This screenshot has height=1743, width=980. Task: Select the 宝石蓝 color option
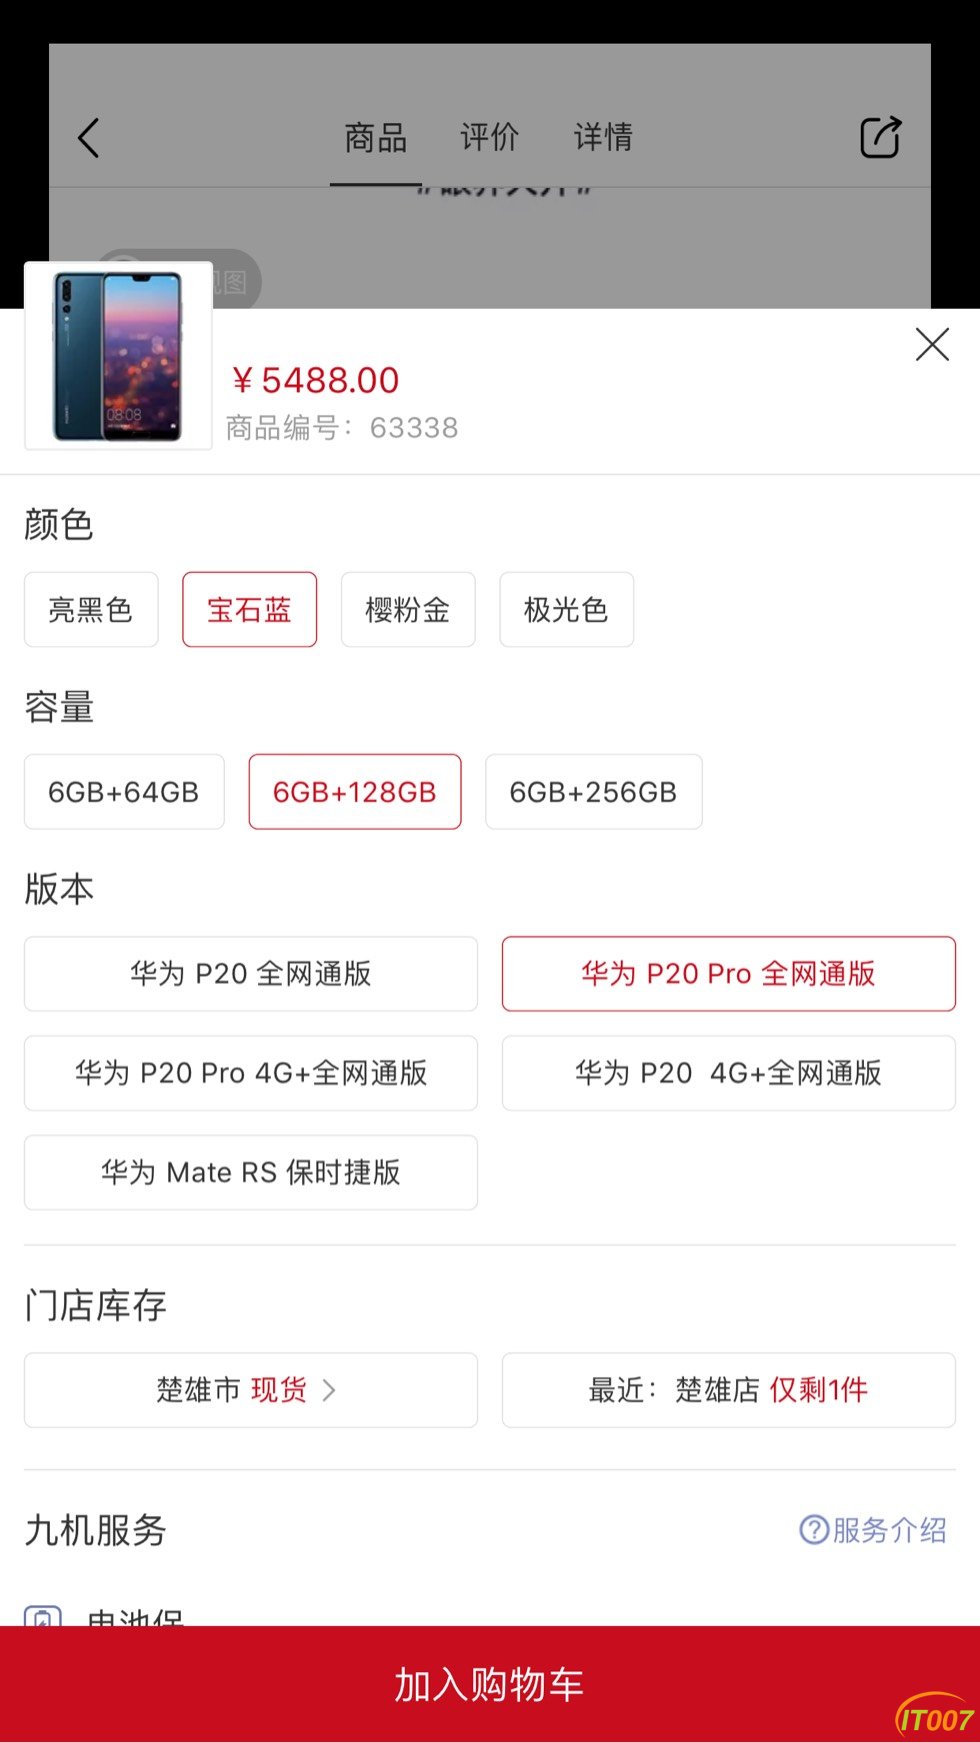[x=250, y=610]
